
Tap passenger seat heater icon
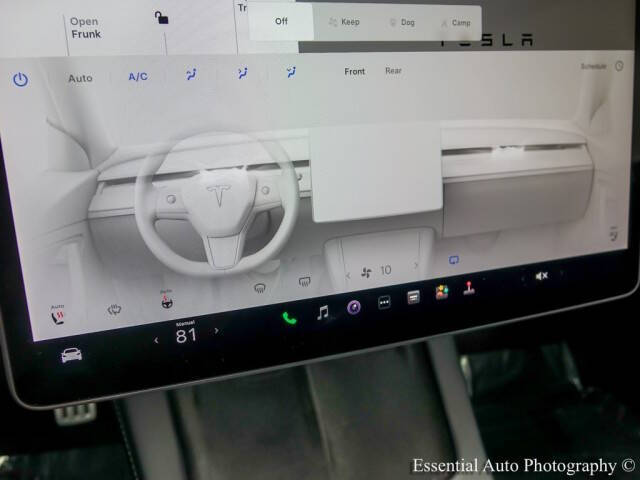click(x=614, y=233)
